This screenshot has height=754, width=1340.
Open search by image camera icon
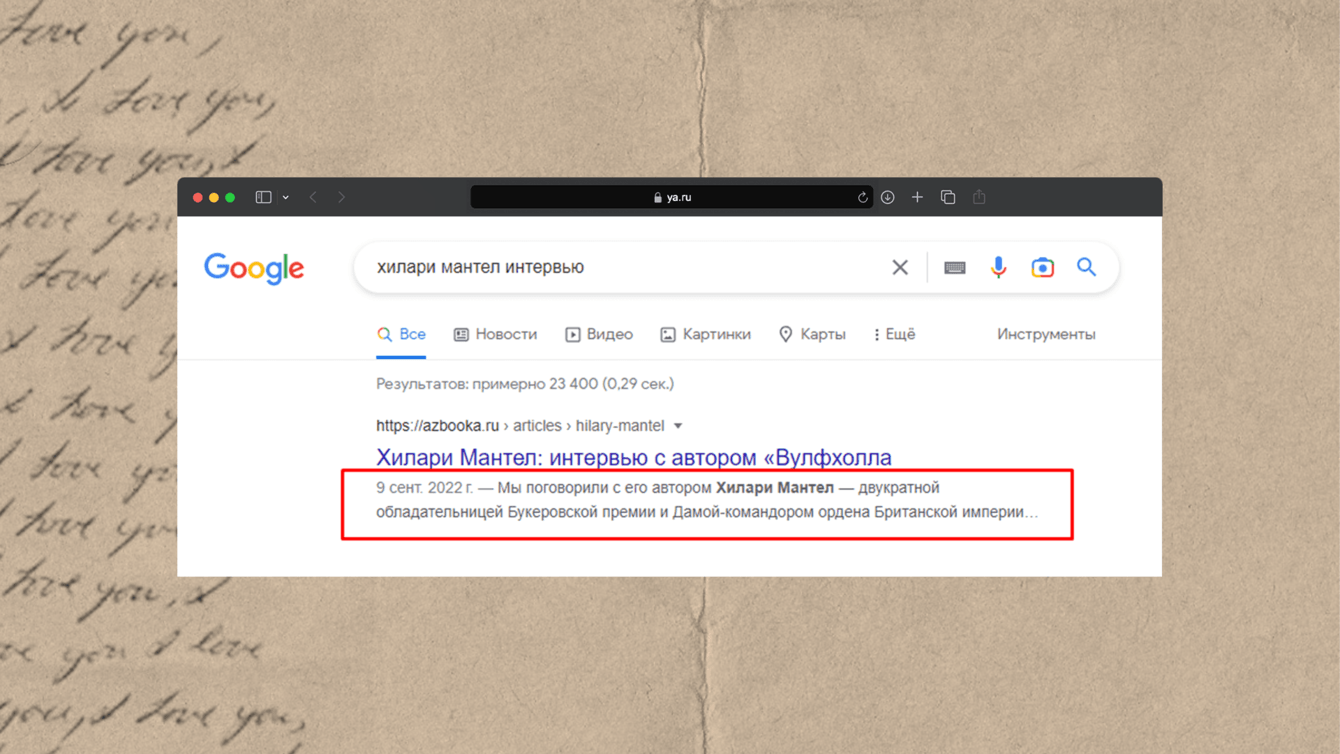(x=1042, y=267)
